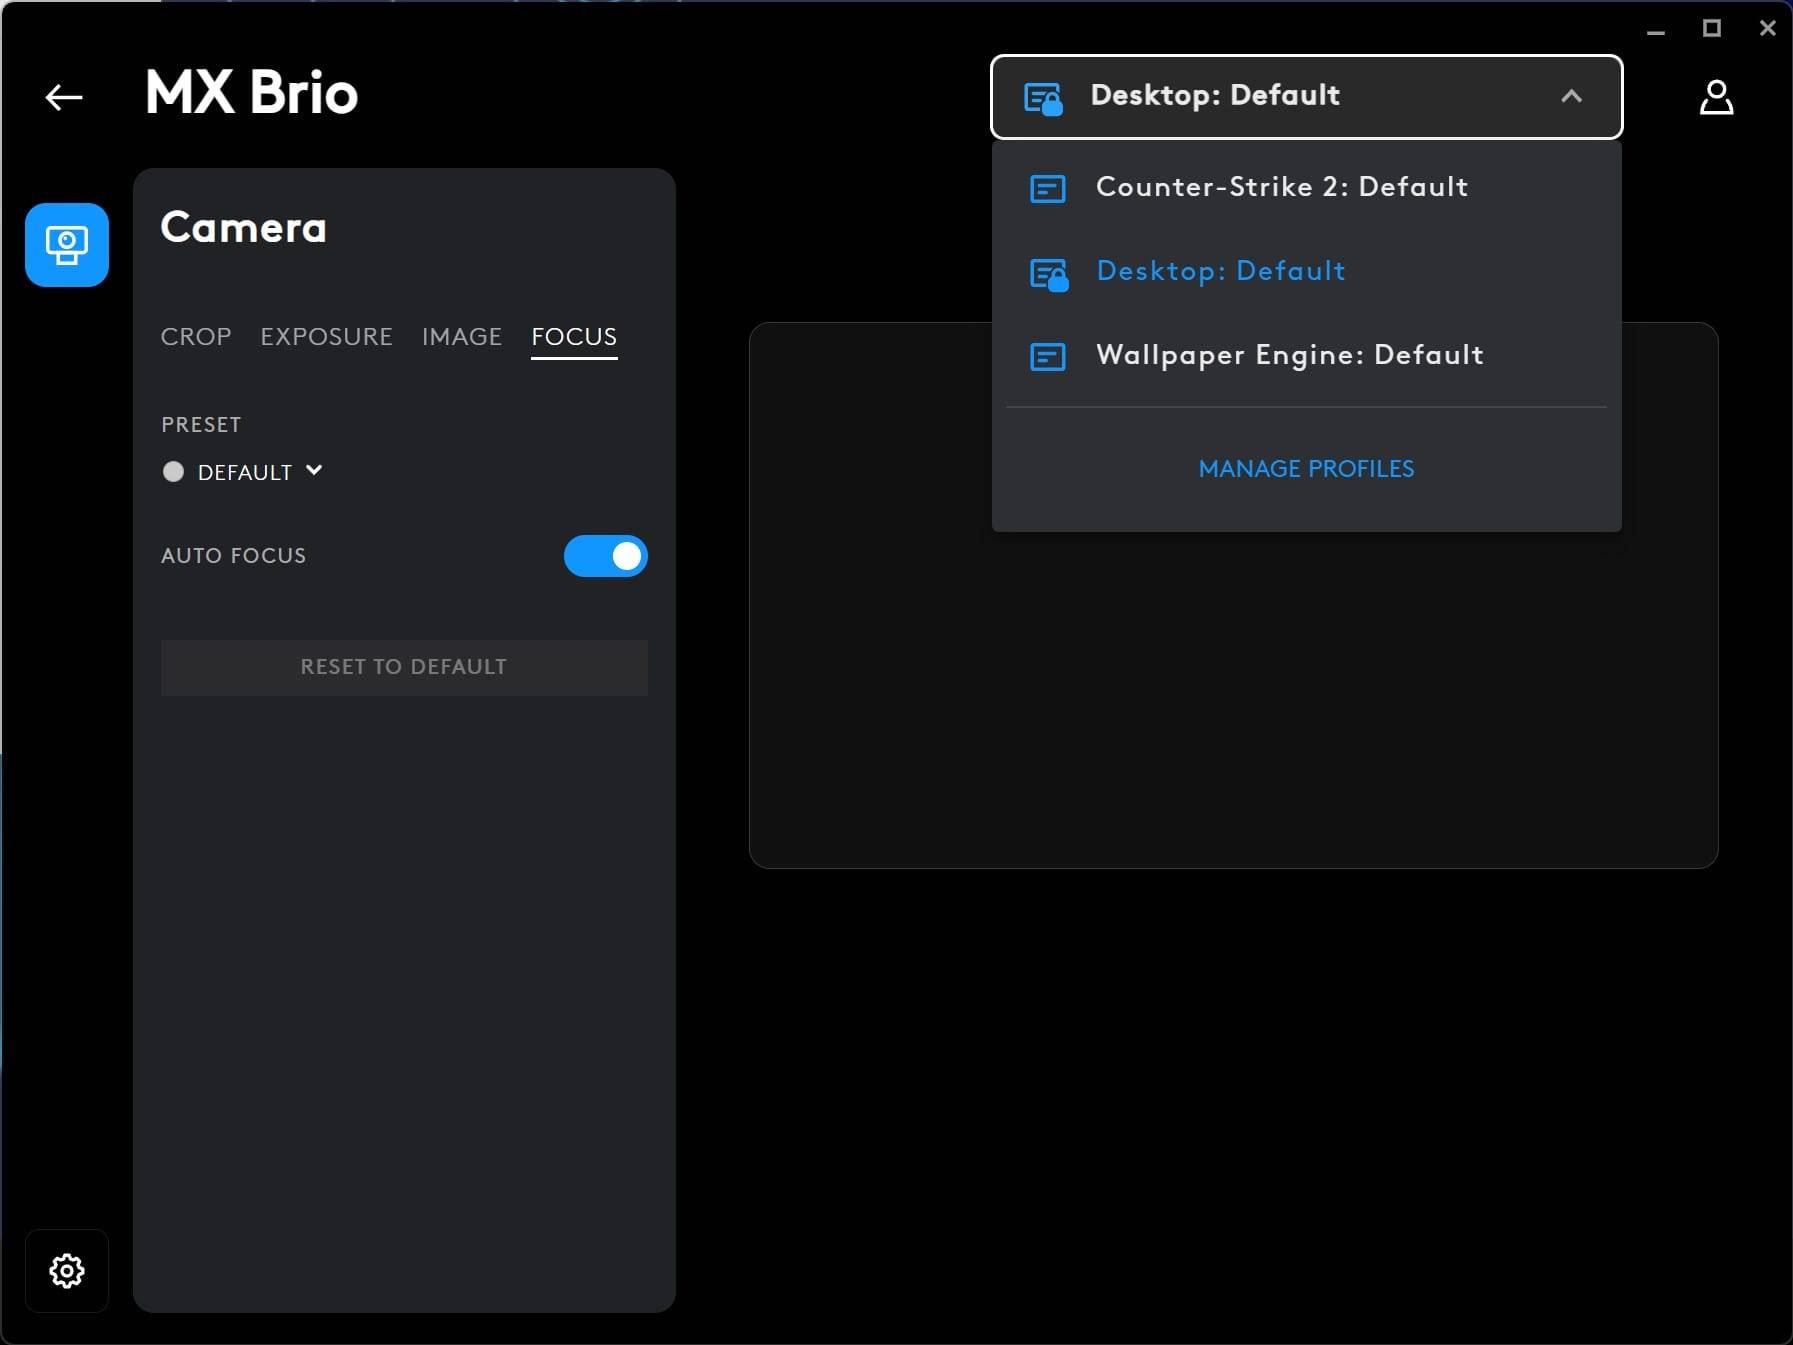Image resolution: width=1793 pixels, height=1345 pixels.
Task: Select the FOCUS tab
Action: [574, 337]
